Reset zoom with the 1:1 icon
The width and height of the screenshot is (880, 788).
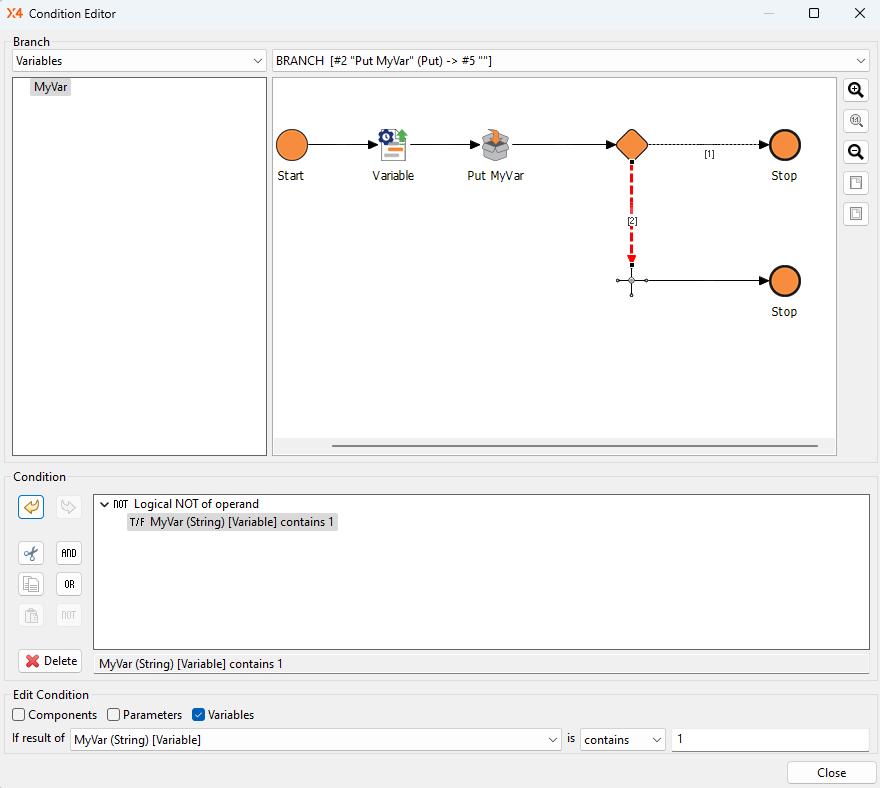[x=855, y=121]
